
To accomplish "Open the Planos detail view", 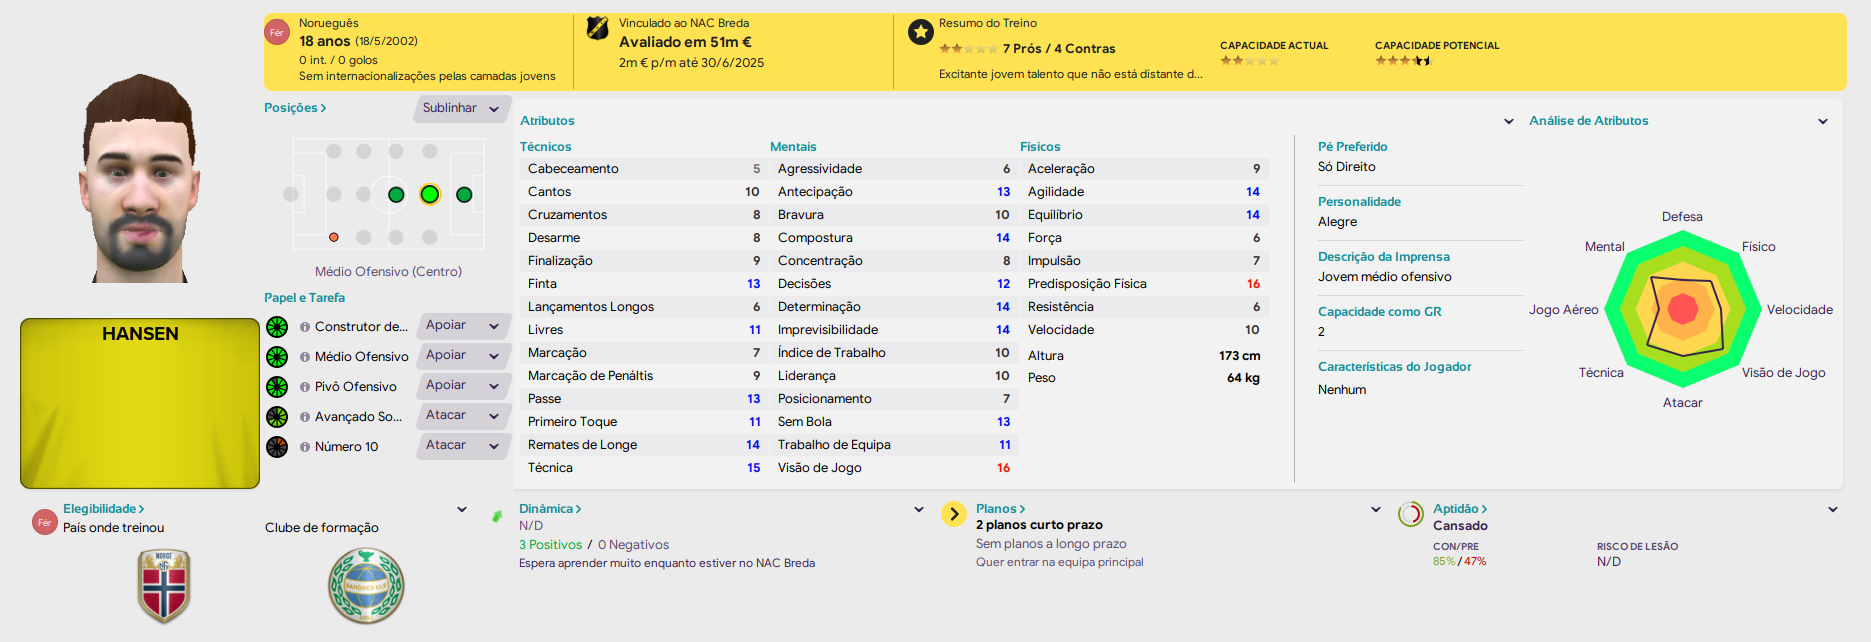I will point(999,508).
